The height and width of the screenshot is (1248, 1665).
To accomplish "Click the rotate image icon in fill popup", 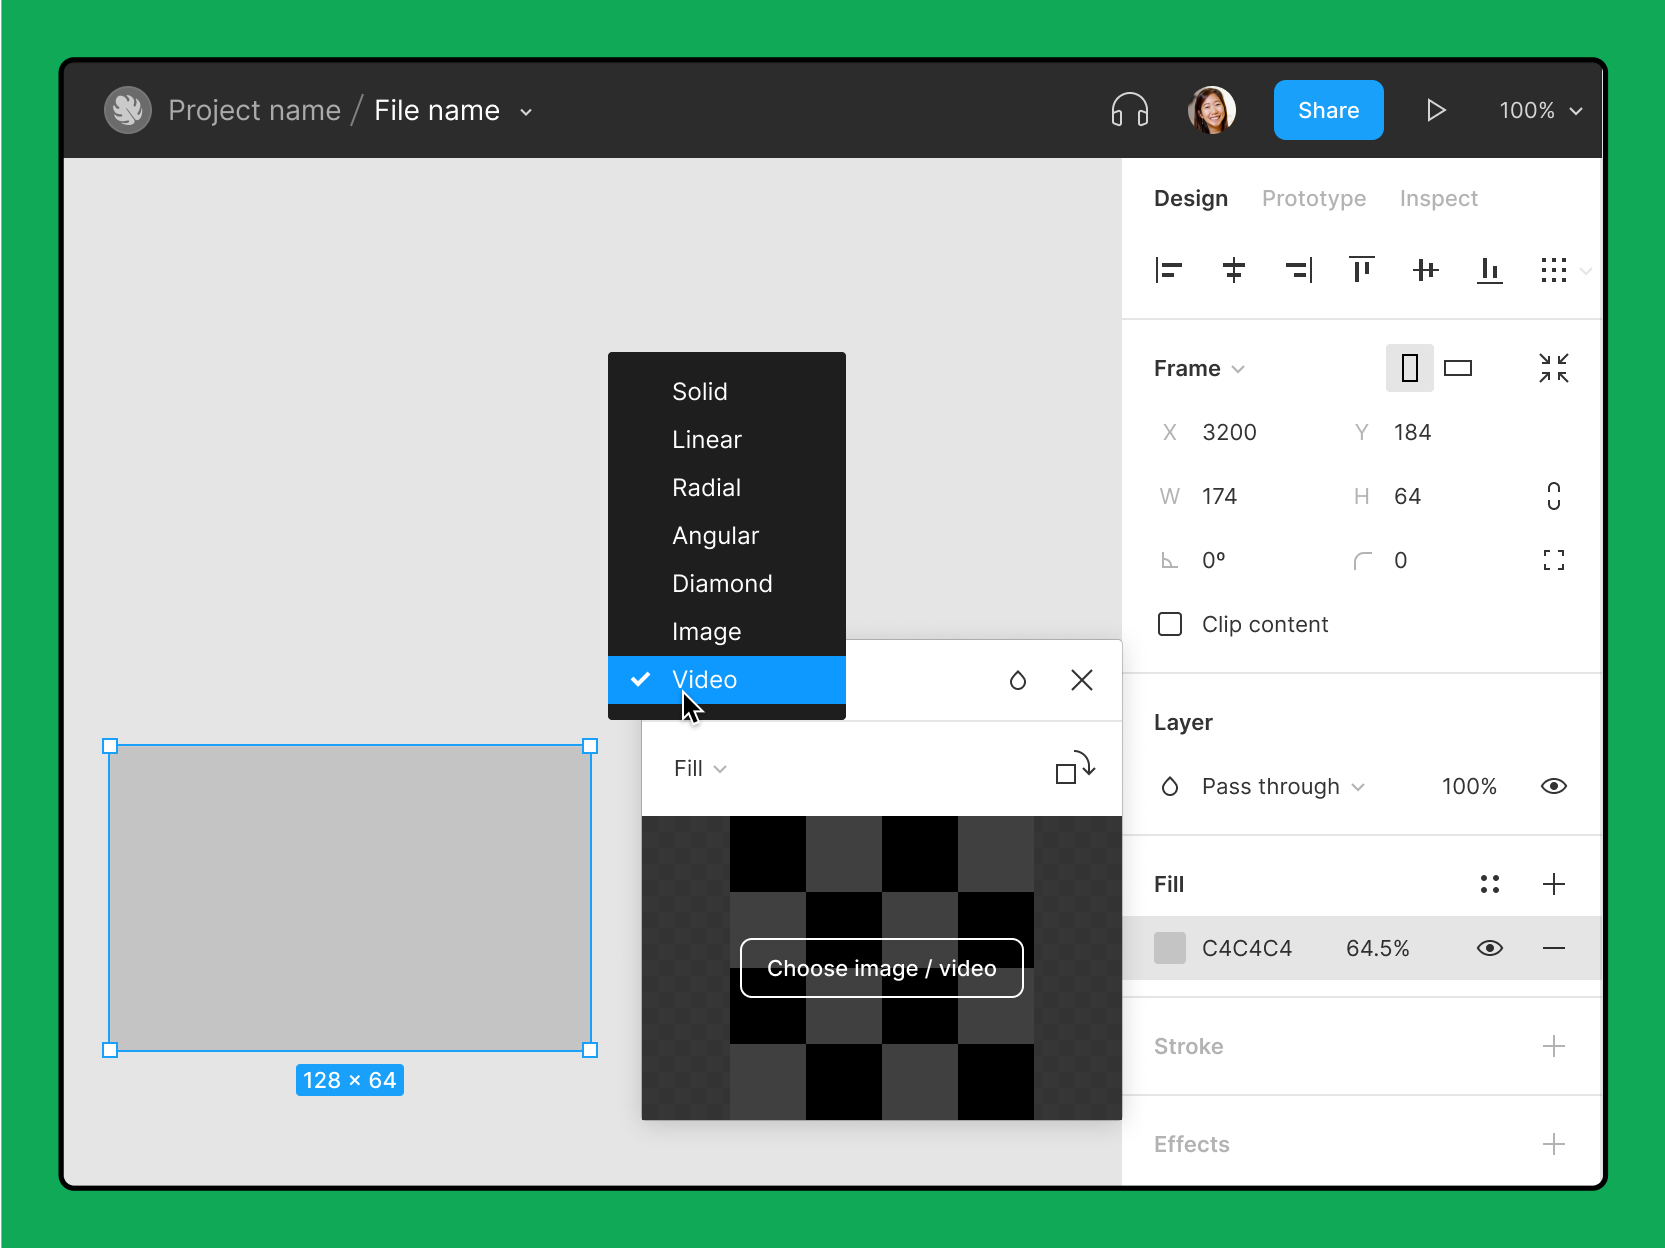I will tap(1075, 768).
